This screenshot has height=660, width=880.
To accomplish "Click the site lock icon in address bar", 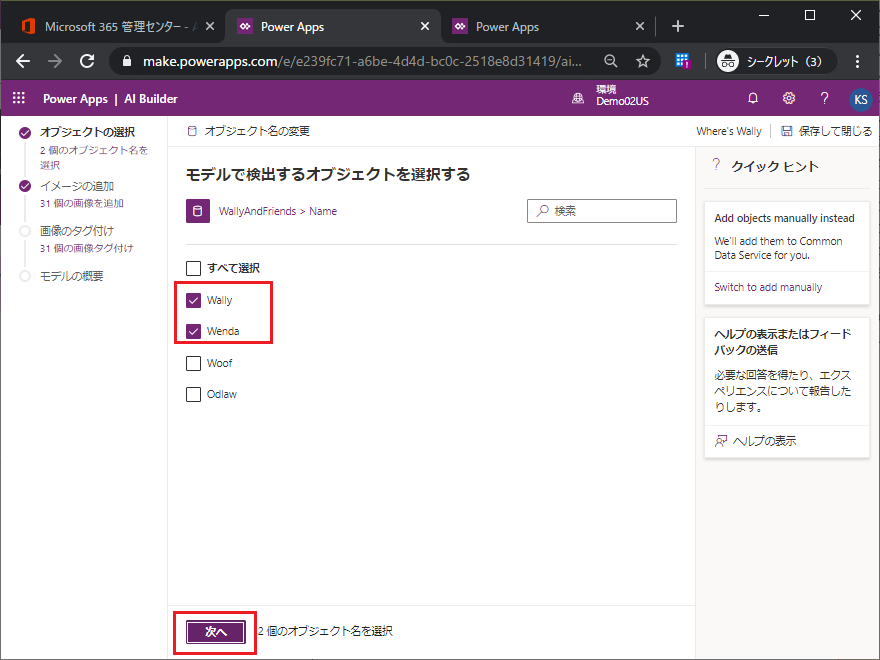I will tap(127, 61).
